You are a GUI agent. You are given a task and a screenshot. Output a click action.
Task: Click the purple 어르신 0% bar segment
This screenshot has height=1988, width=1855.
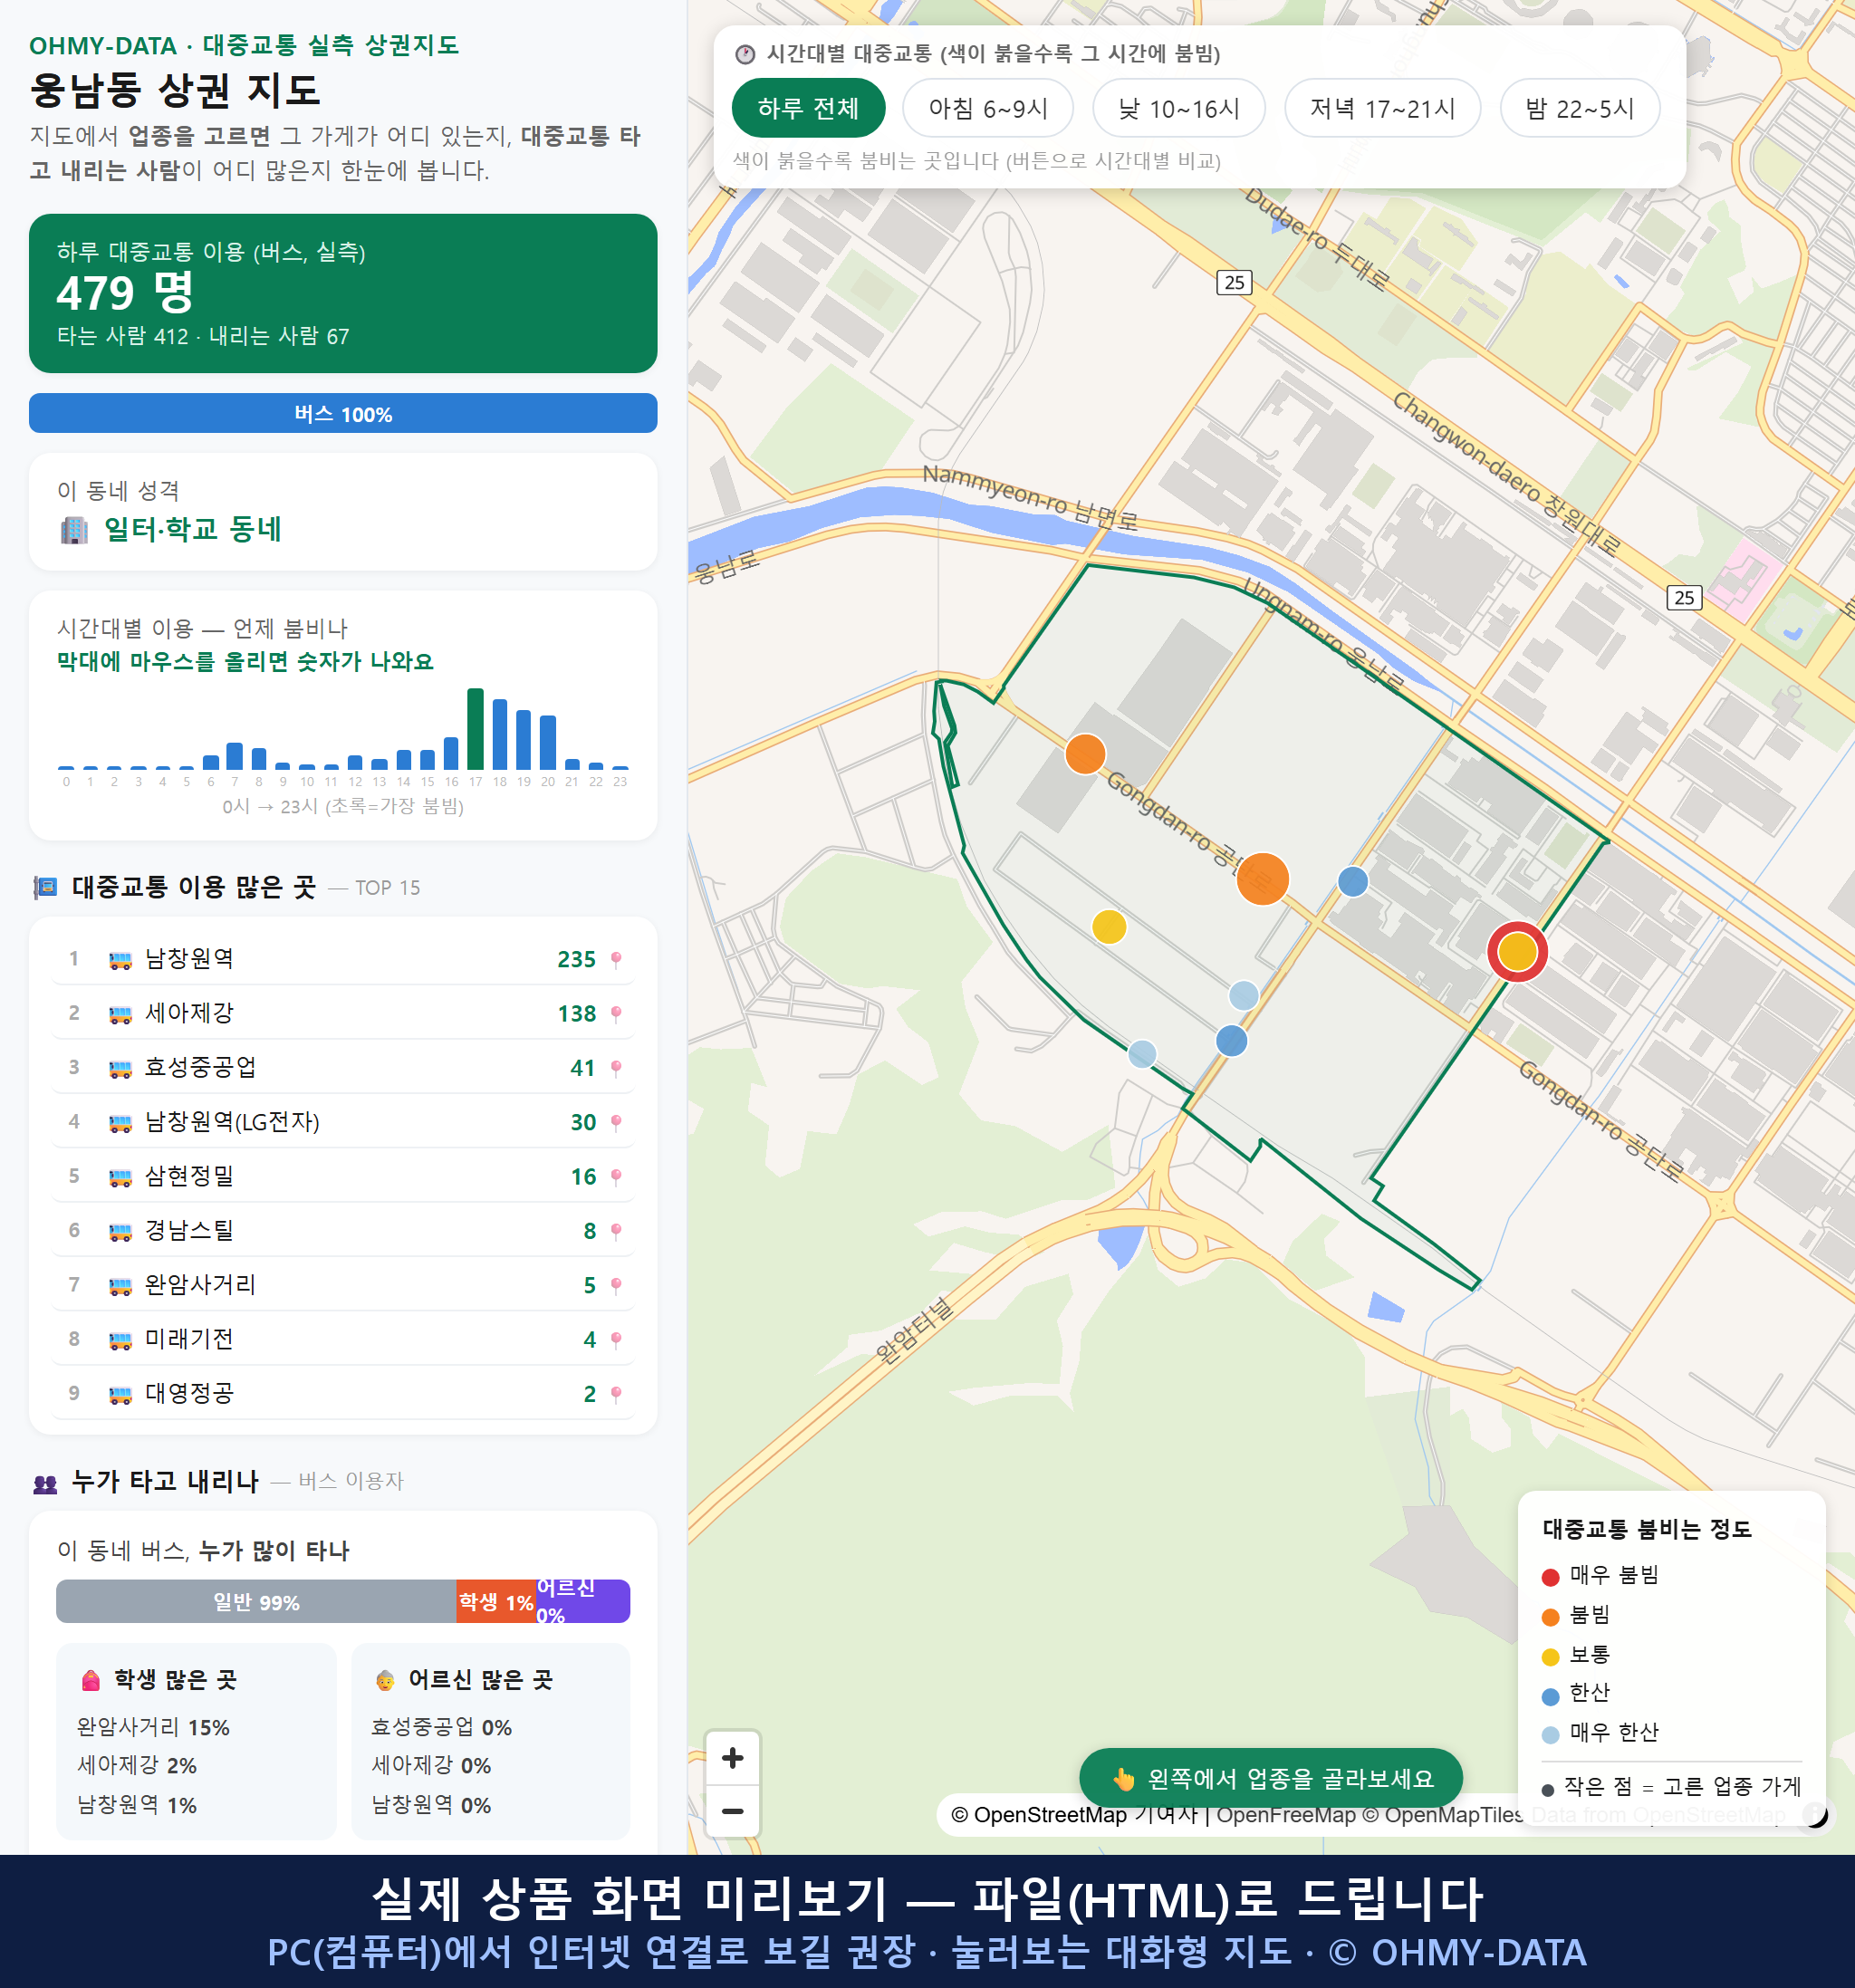[583, 1601]
